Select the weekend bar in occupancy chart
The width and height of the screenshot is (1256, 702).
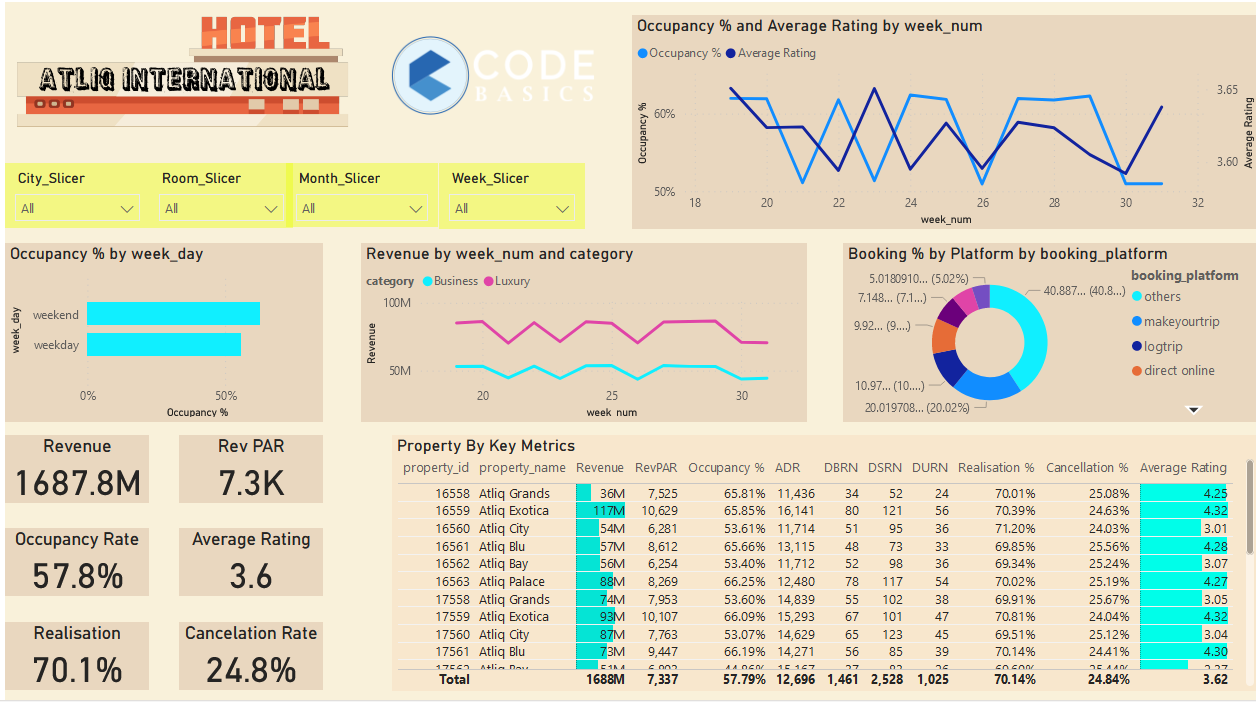pyautogui.click(x=173, y=314)
